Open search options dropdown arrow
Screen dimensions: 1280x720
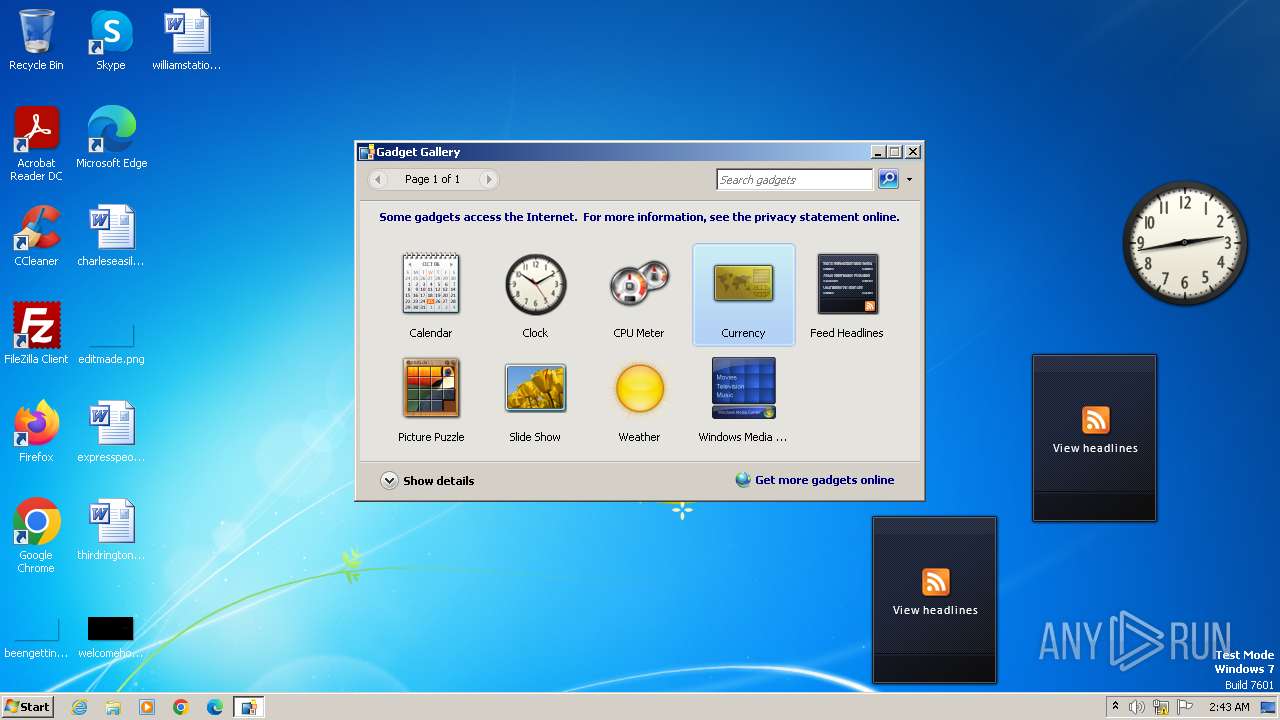[909, 180]
